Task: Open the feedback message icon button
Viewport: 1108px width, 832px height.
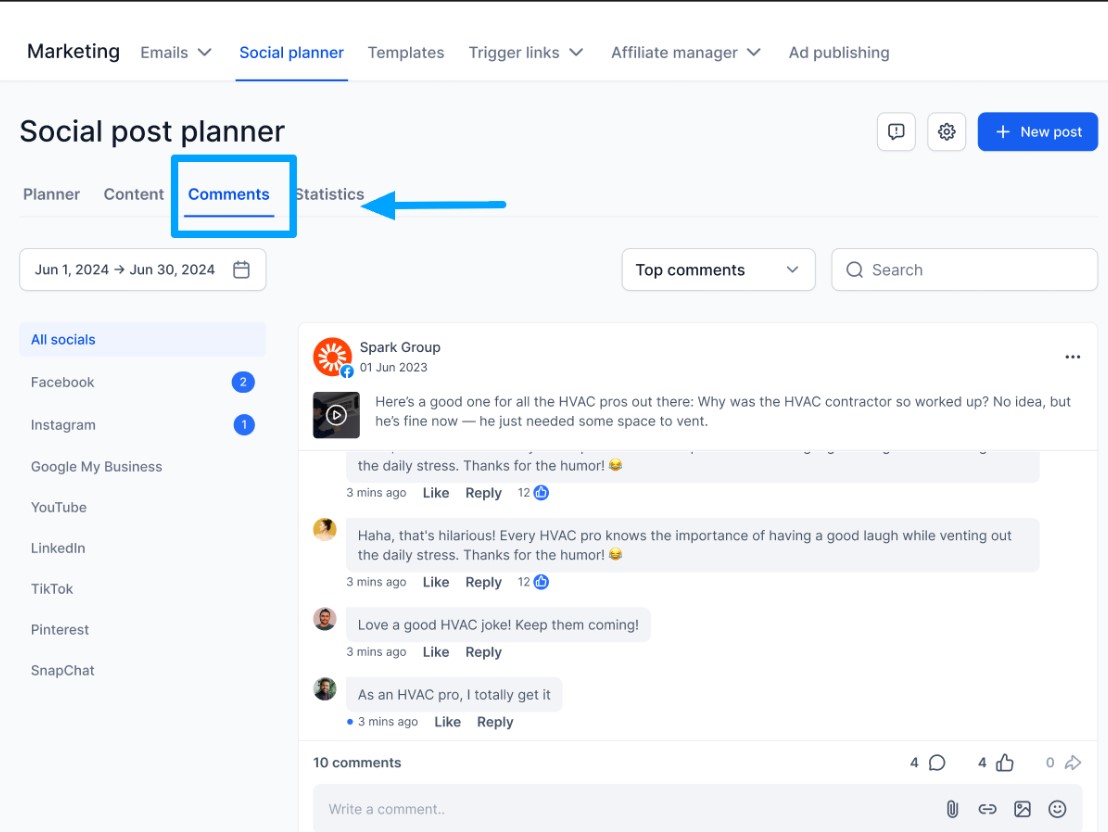Action: pos(896,131)
